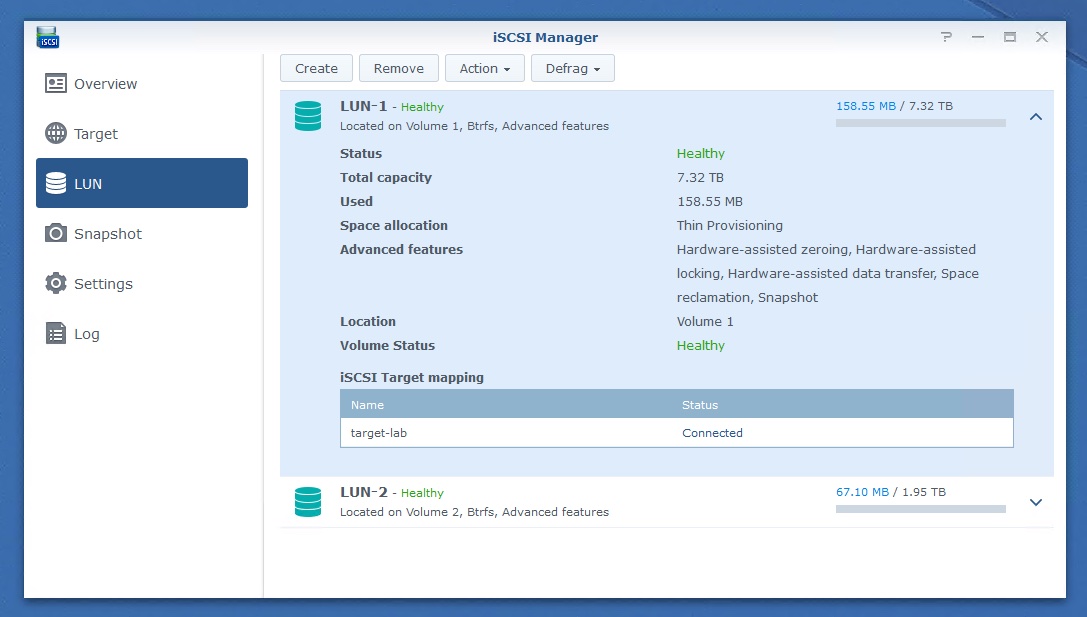Expand the LUN-2 details panel
Screen dimensions: 1087x617
coord(1036,502)
